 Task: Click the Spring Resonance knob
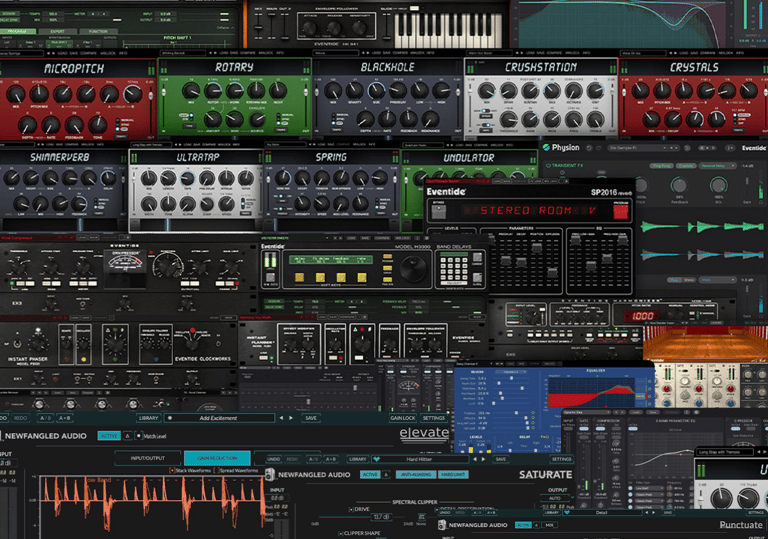coord(360,203)
